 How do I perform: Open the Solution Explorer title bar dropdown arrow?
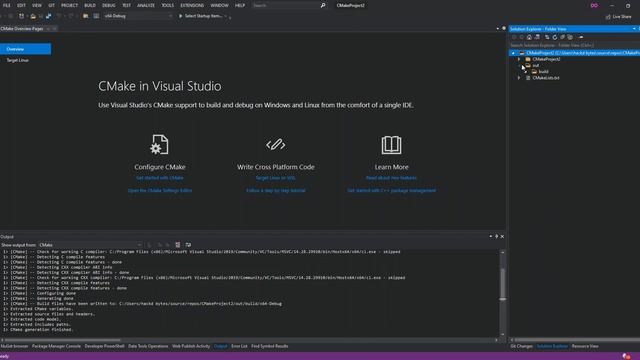pos(634,29)
